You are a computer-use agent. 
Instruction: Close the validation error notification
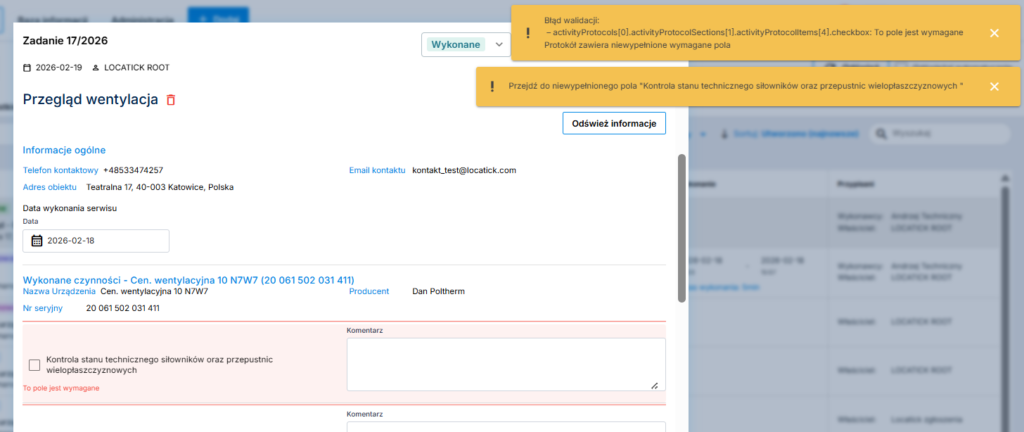pyautogui.click(x=993, y=33)
